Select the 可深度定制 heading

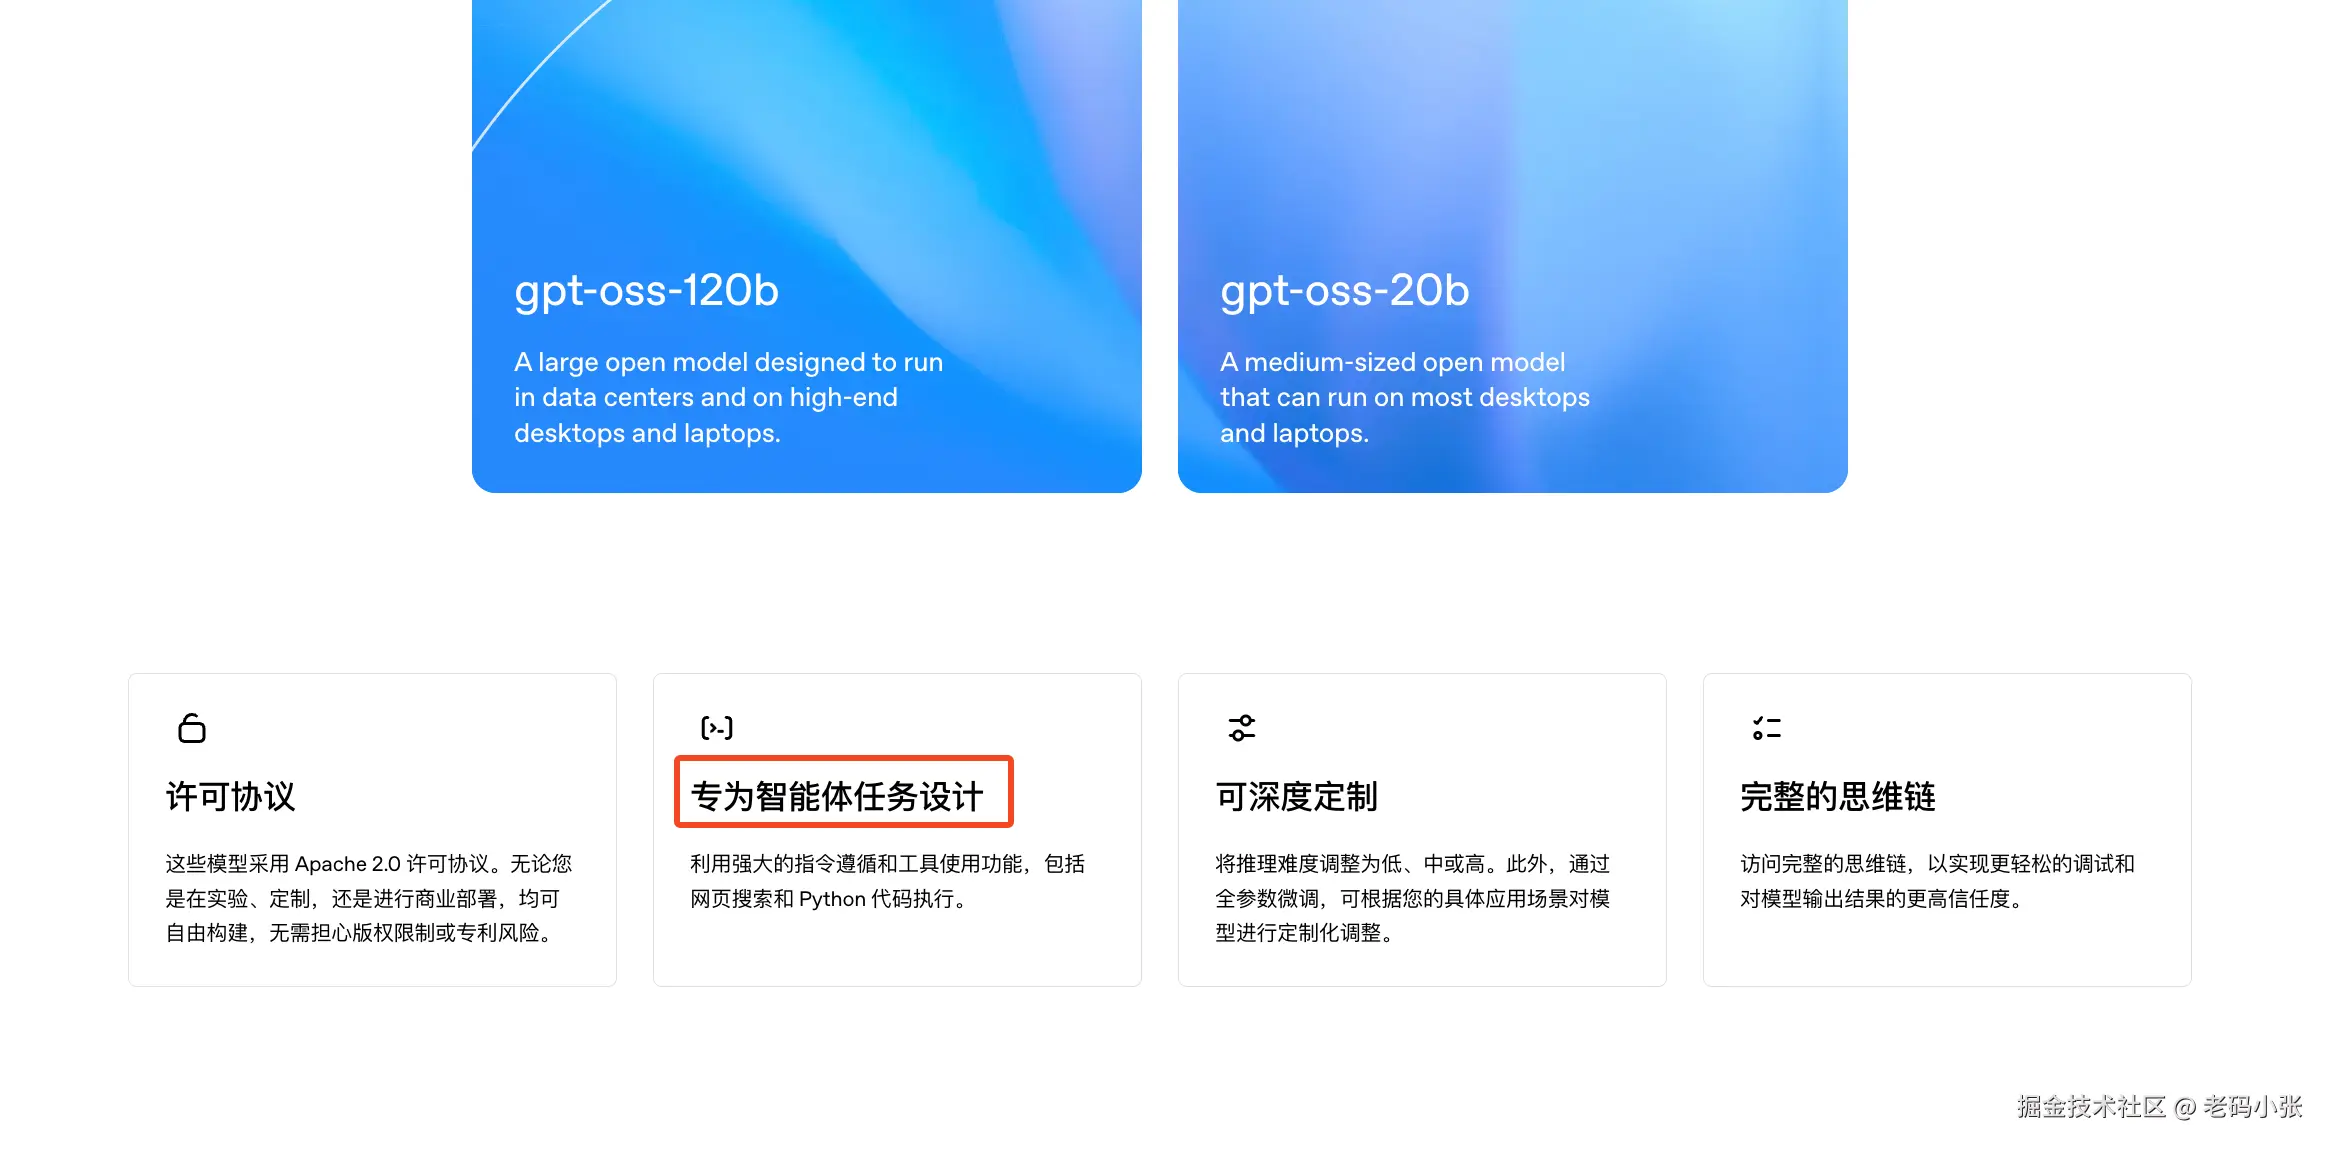click(x=1297, y=797)
